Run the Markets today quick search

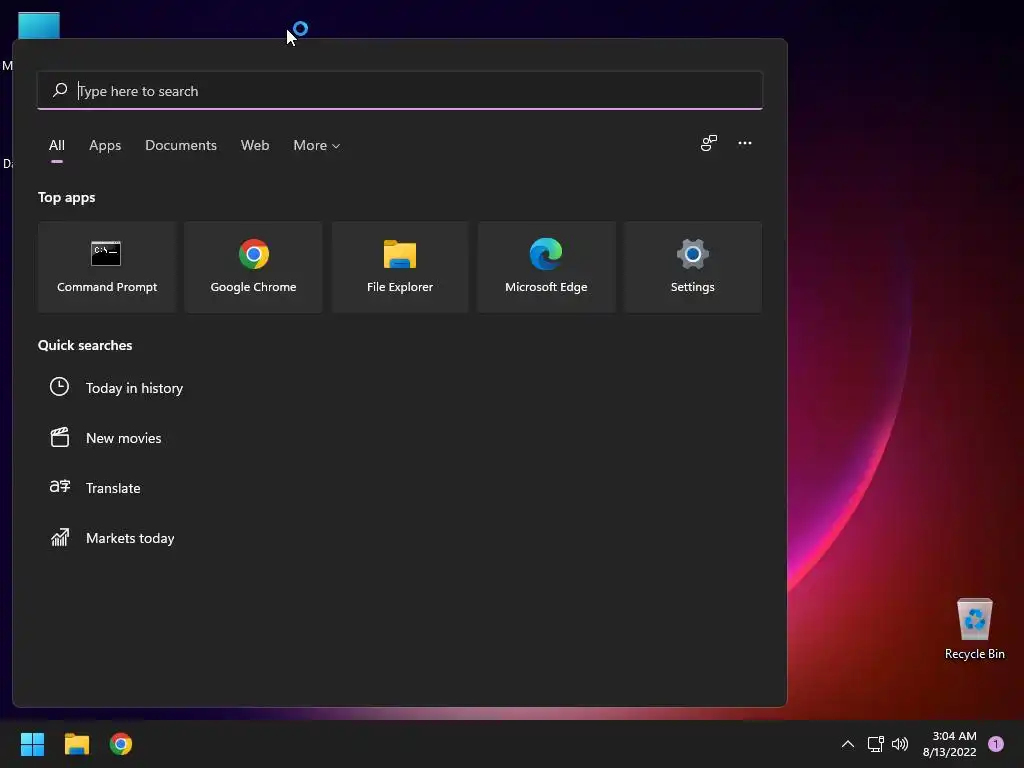tap(130, 538)
